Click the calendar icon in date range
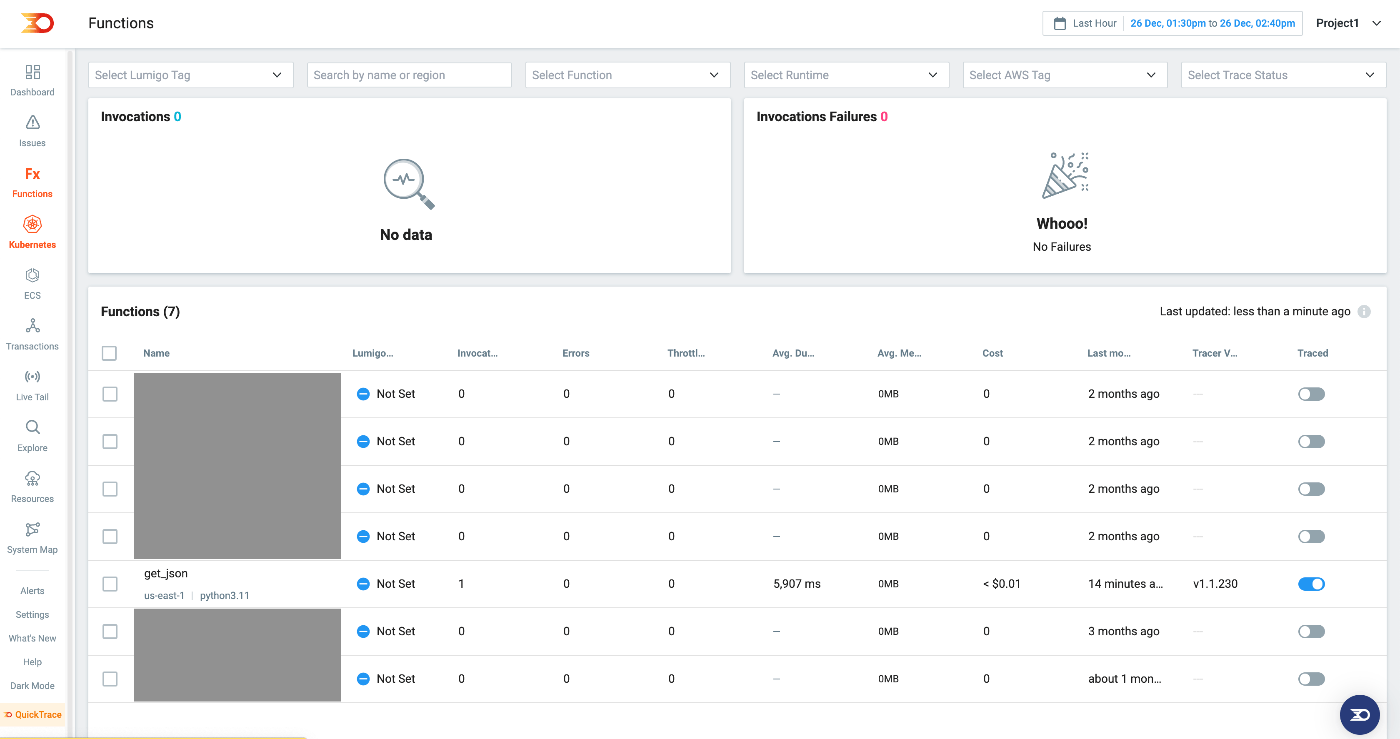 (x=1060, y=23)
